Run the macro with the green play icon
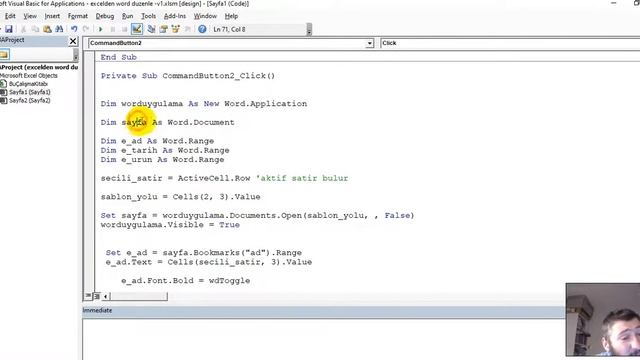The image size is (640, 360). [100, 29]
